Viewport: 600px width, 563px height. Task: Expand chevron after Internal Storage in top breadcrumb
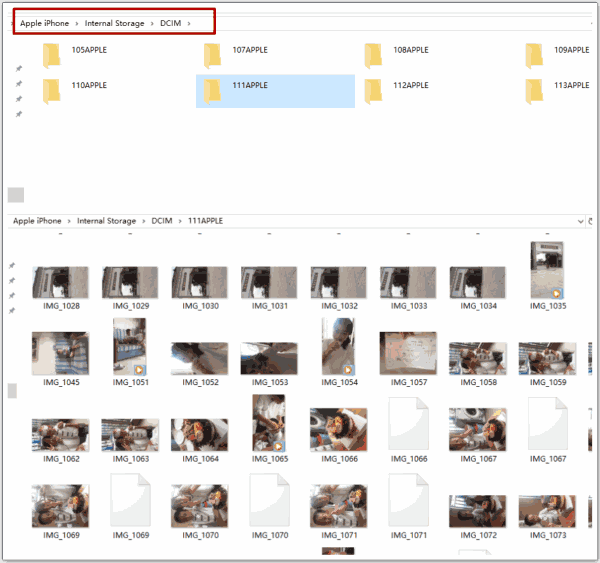(x=152, y=24)
